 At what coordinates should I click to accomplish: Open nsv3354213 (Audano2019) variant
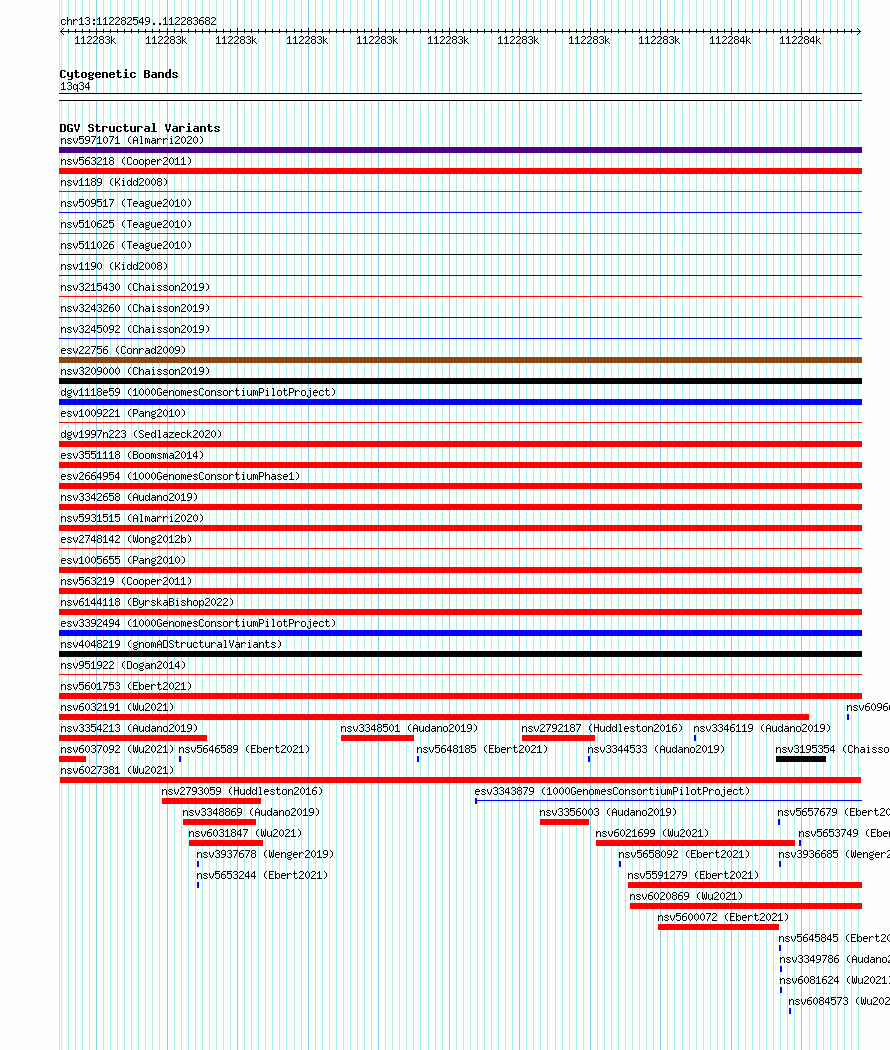129,729
